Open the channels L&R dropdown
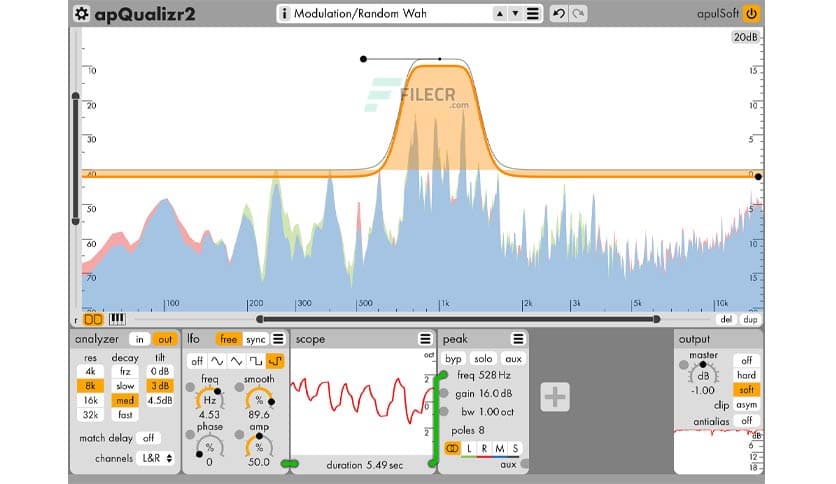The image size is (836, 484). point(156,458)
